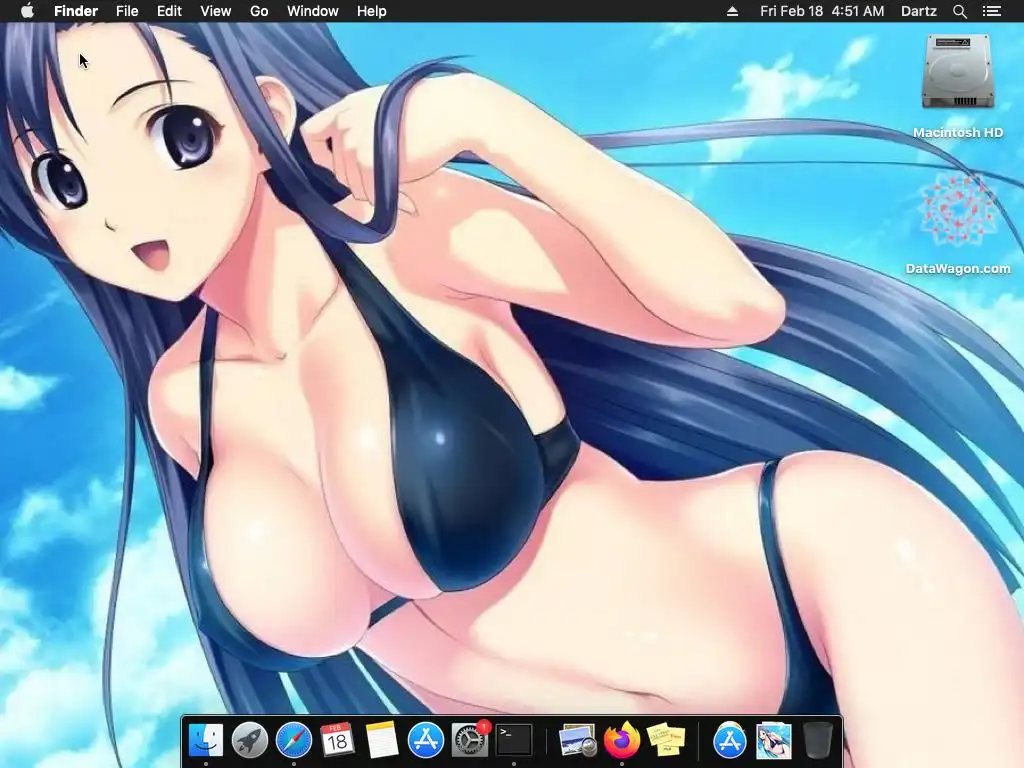The width and height of the screenshot is (1024, 768).
Task: Open the Apple menu
Action: 27,11
